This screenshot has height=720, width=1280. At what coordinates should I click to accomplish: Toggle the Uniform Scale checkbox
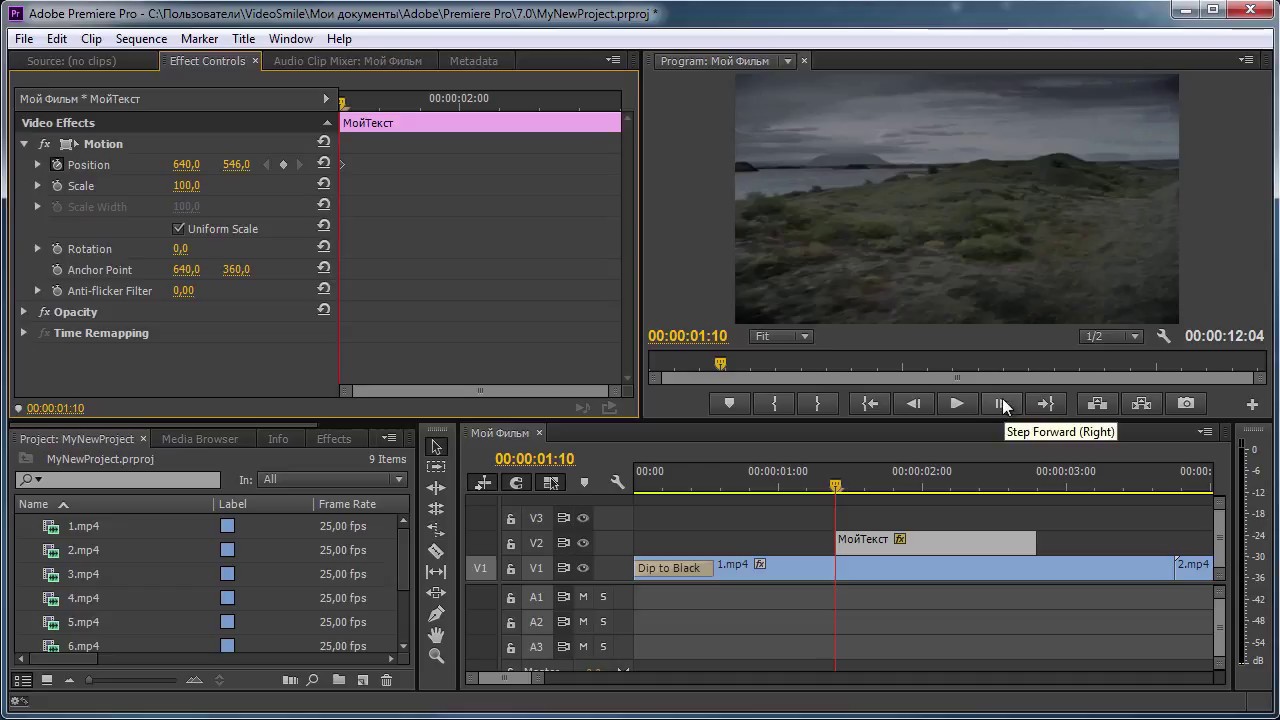pos(179,228)
